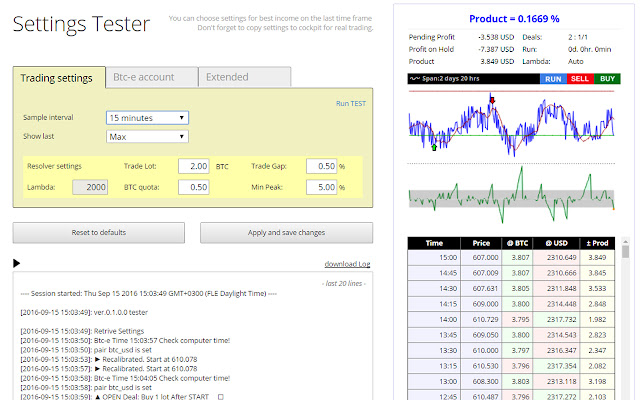Click the Min Peak input field
Viewport: 640px width, 400px height.
[x=322, y=187]
